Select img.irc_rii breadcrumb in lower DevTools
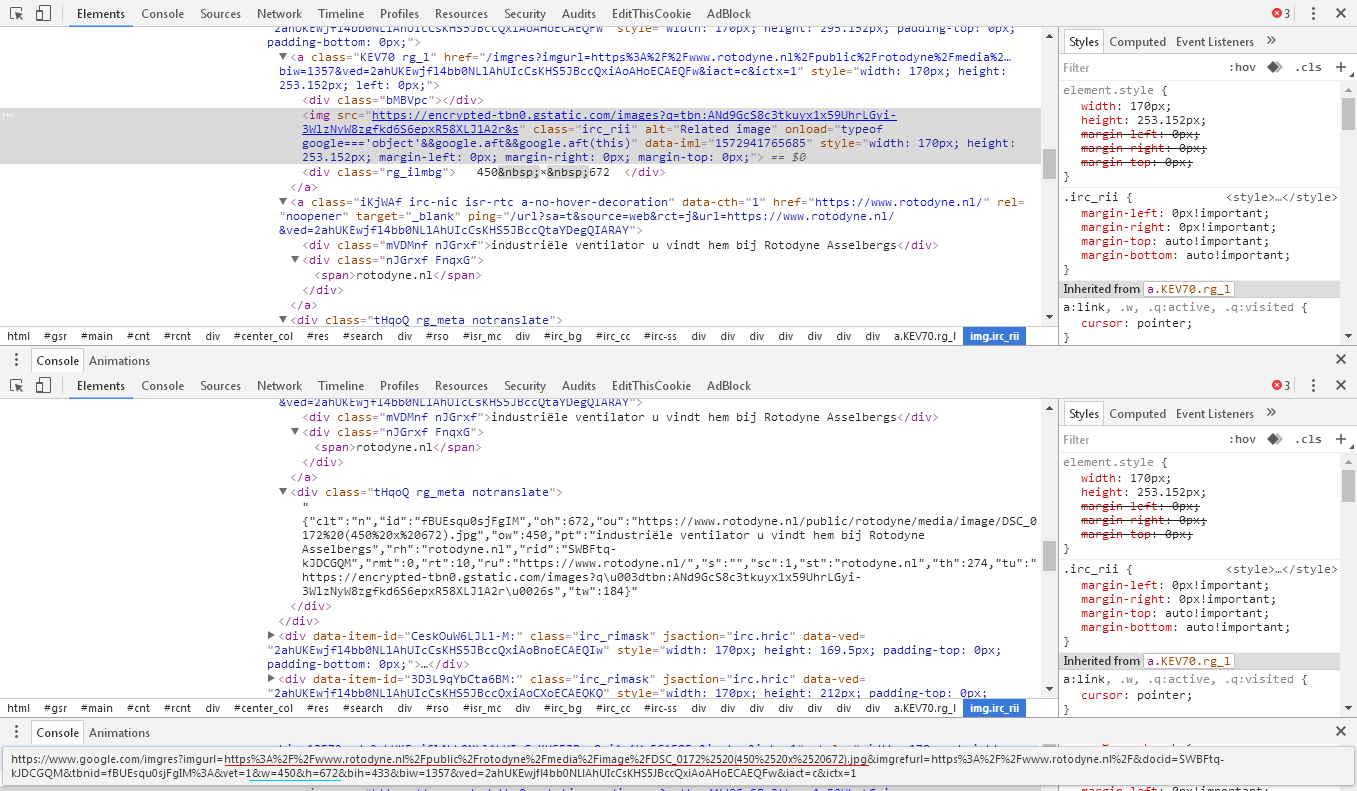1357x791 pixels. pos(995,708)
